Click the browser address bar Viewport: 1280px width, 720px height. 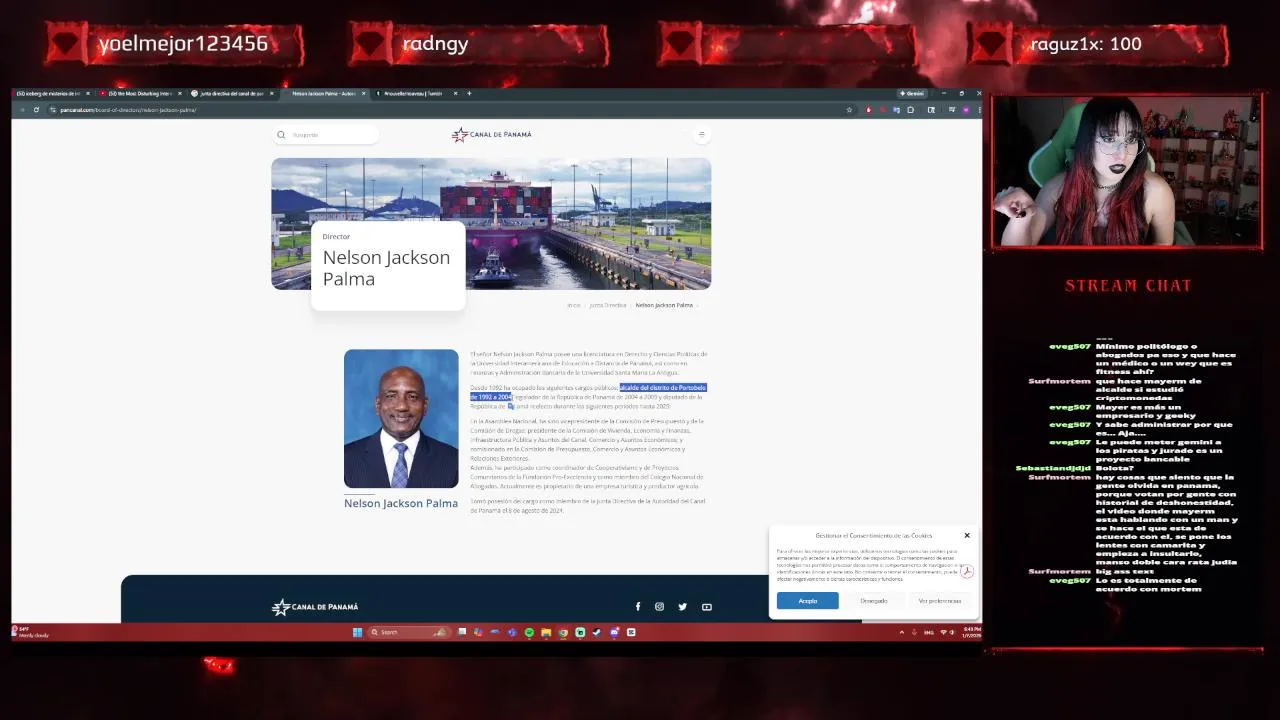450,110
